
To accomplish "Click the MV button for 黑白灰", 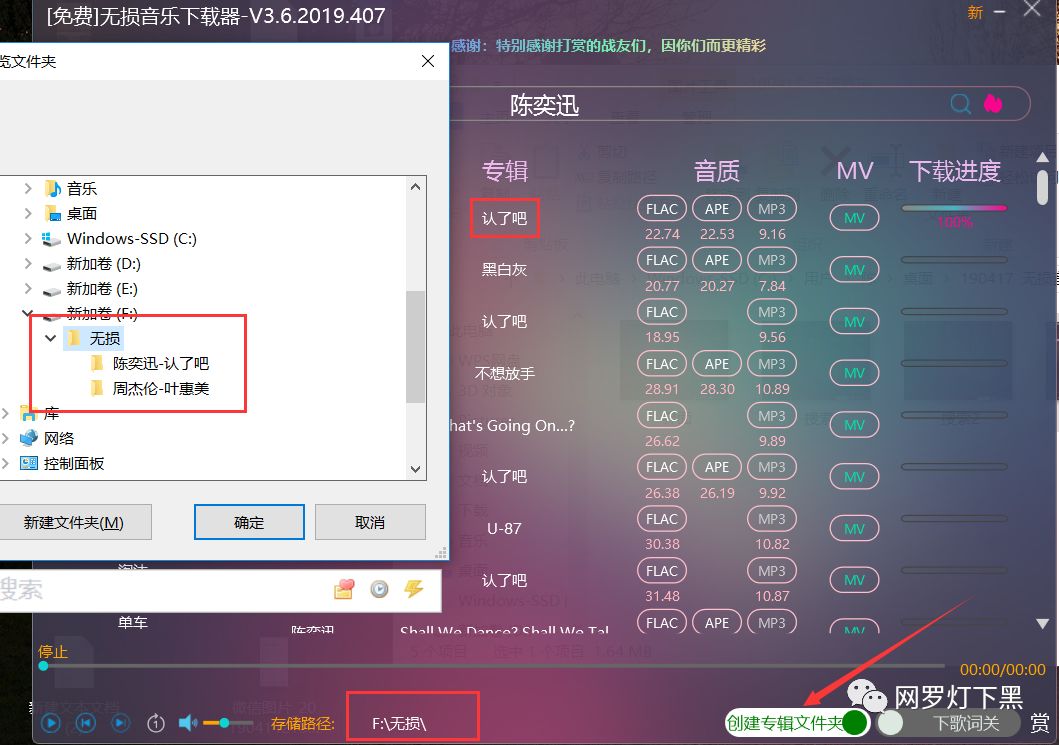I will tap(854, 269).
